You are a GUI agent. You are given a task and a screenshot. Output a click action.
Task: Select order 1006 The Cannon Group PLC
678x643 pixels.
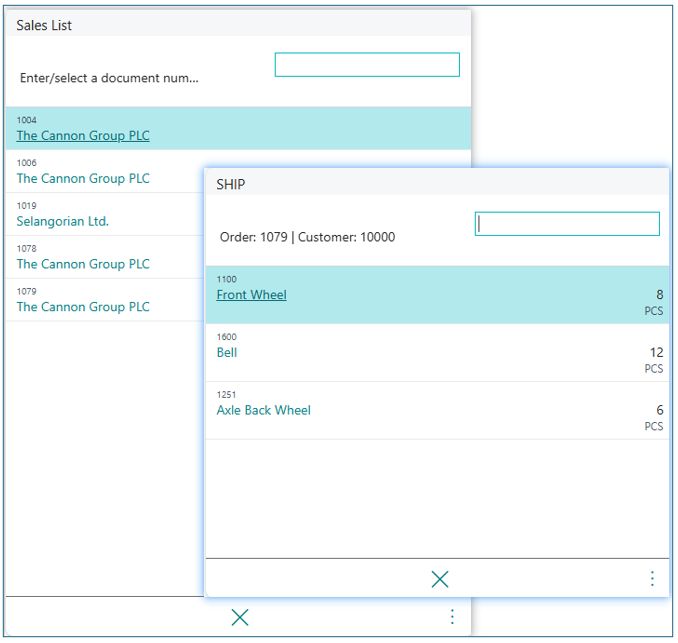pos(83,179)
